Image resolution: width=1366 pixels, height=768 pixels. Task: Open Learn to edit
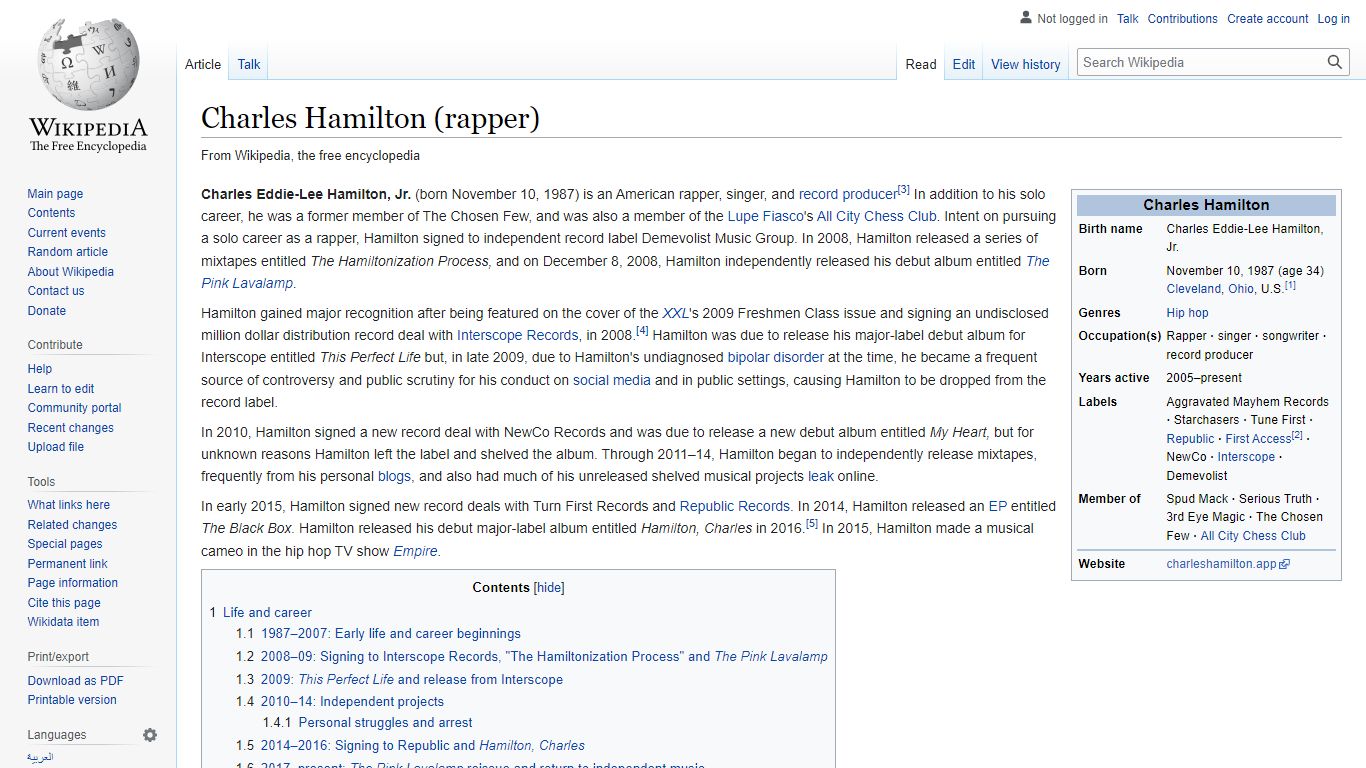[61, 389]
